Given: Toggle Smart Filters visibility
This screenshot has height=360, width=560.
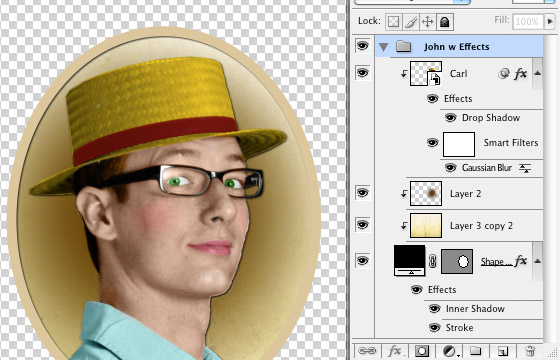Looking at the screenshot, I should click(432, 142).
